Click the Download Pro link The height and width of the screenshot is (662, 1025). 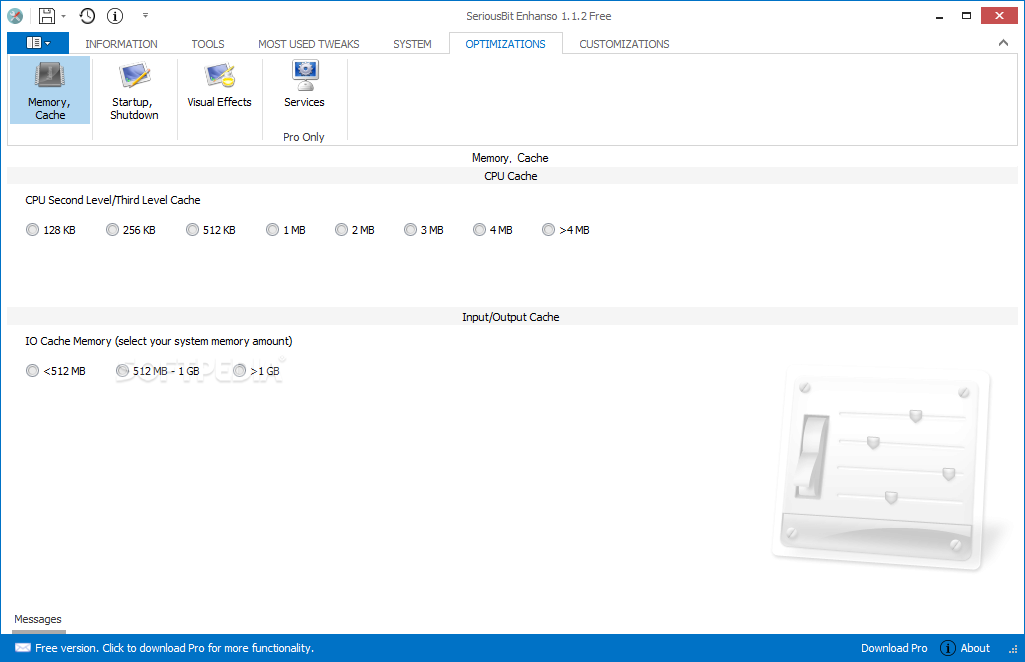point(894,648)
